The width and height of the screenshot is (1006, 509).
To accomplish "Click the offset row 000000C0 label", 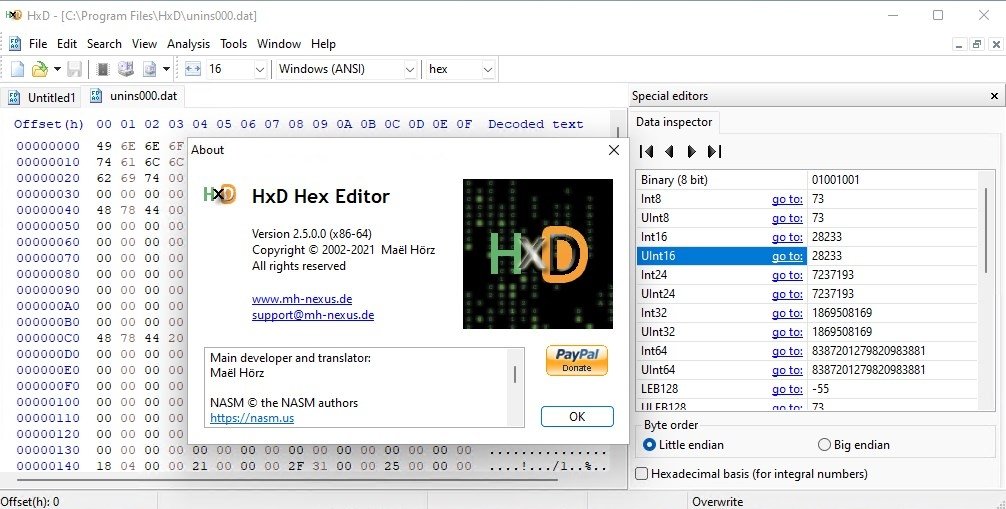I will pos(48,338).
